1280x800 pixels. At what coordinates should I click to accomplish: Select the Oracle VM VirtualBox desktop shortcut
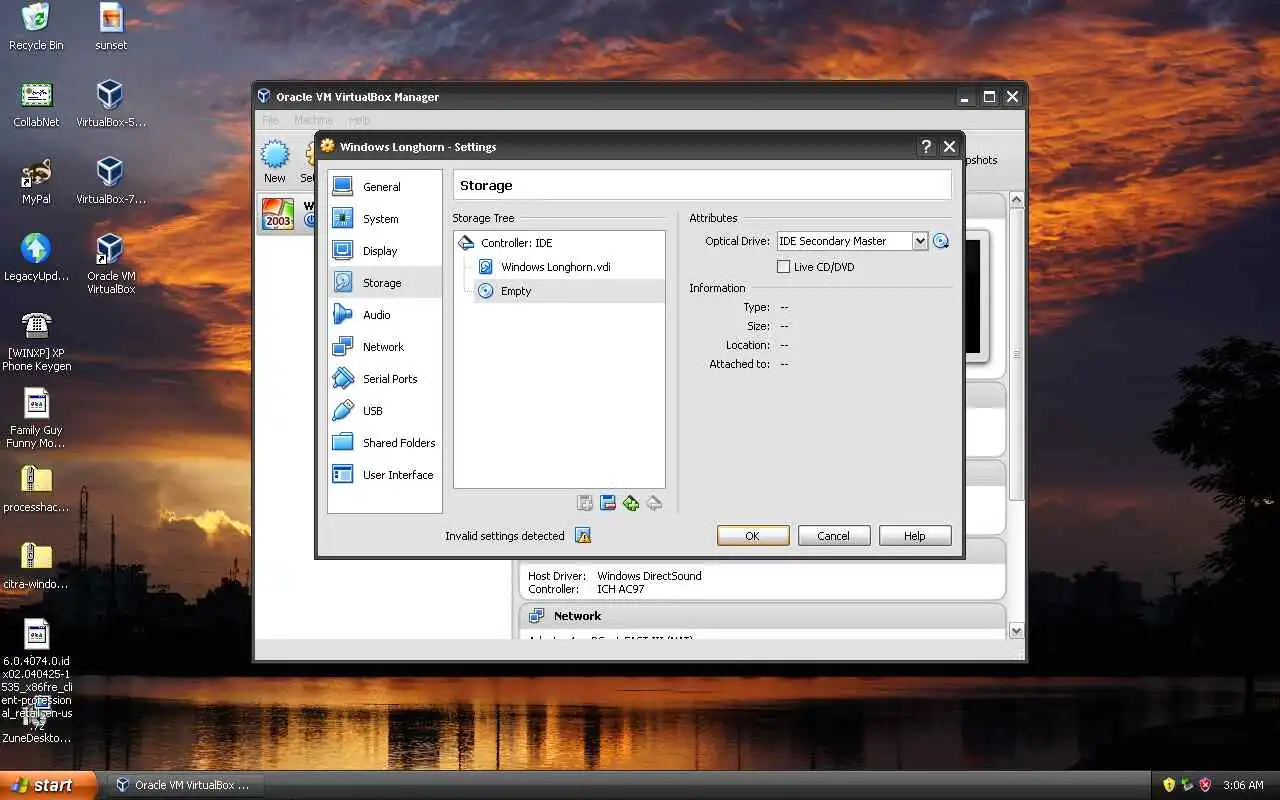point(111,264)
